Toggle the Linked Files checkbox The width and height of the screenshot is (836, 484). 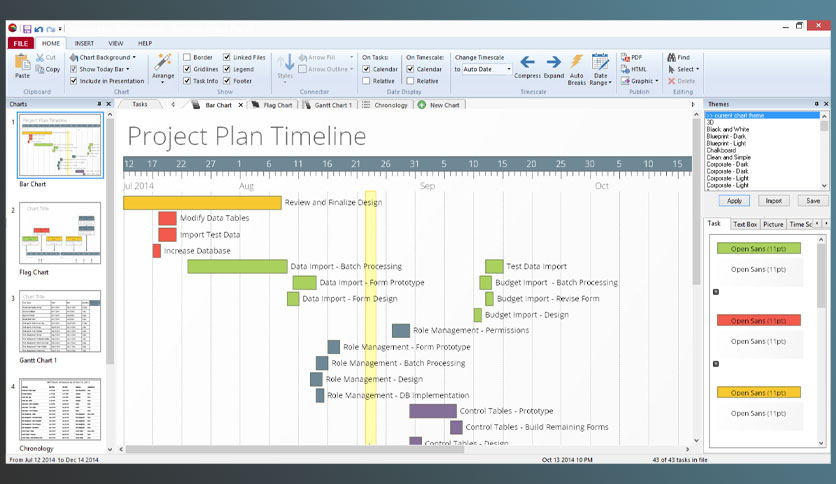coord(227,57)
